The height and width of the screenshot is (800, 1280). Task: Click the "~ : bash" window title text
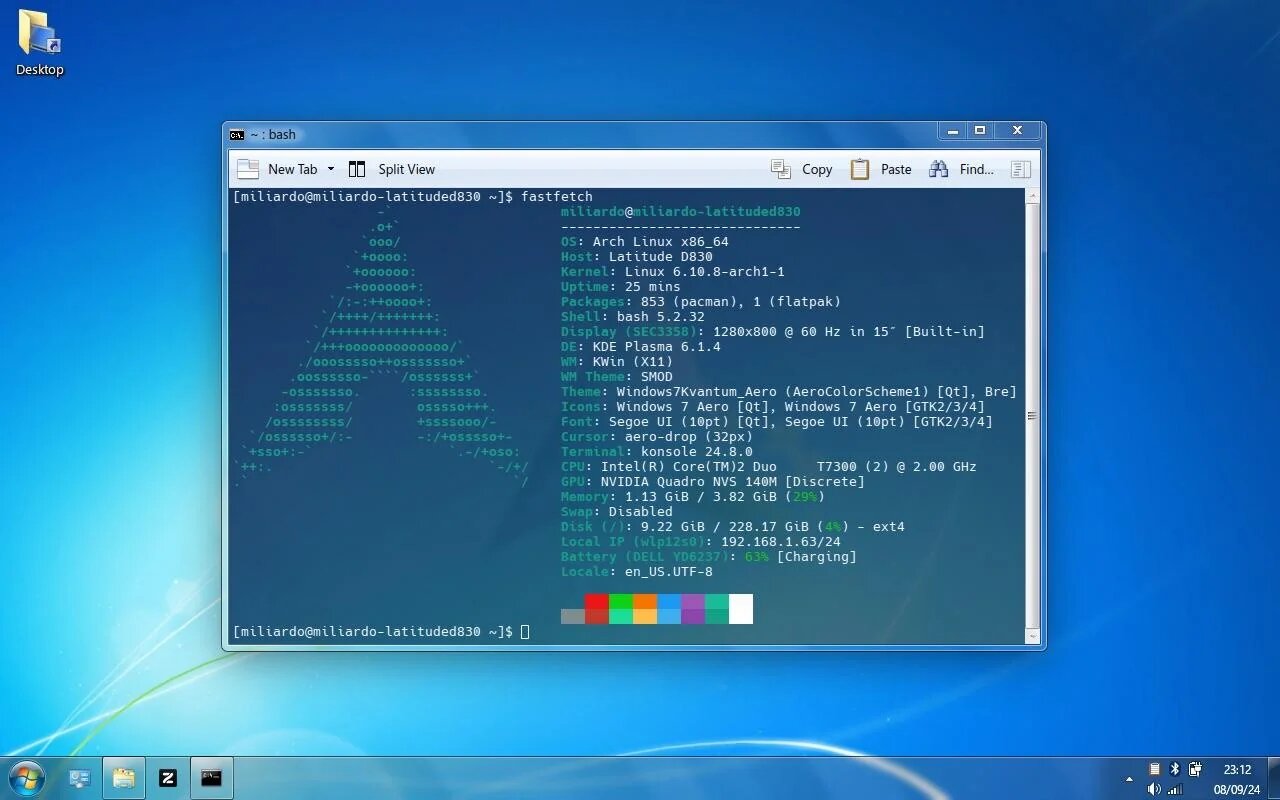click(273, 134)
